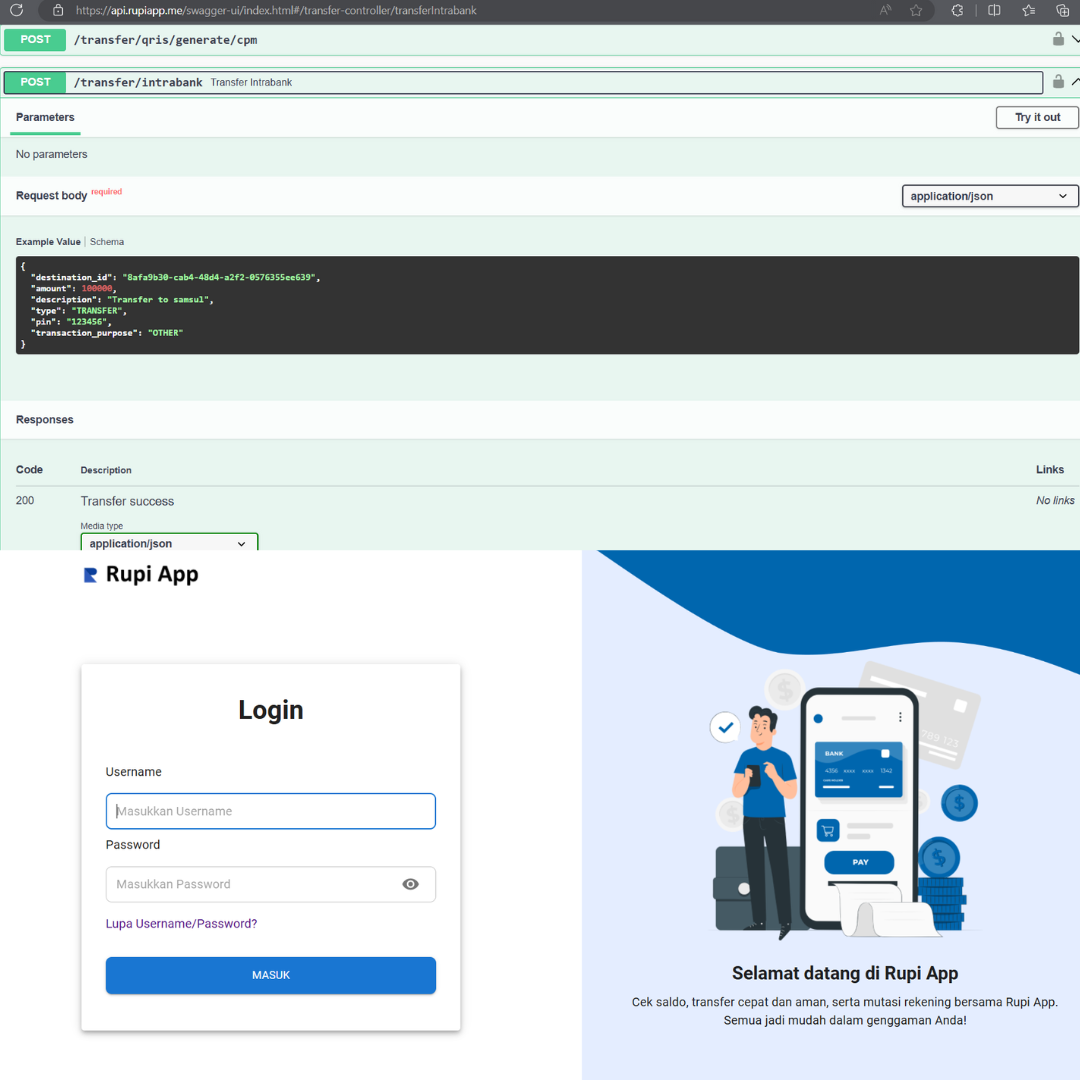This screenshot has height=1080, width=1080.
Task: Click the POST badge on /transfer/intrabank
Action: (35, 81)
